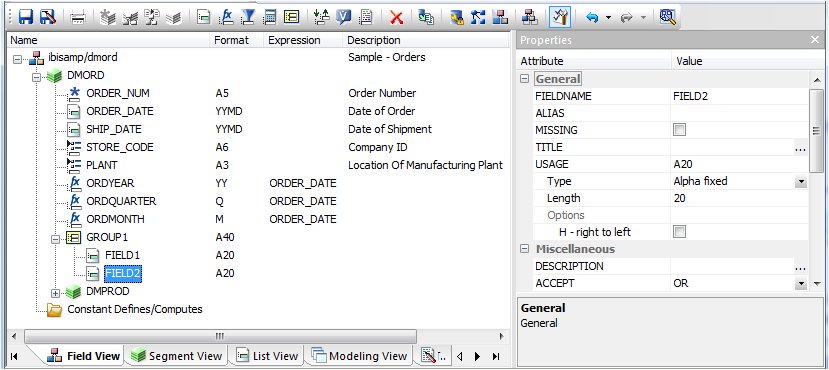
Task: Select the ORDER_NUM field row
Action: coord(118,93)
